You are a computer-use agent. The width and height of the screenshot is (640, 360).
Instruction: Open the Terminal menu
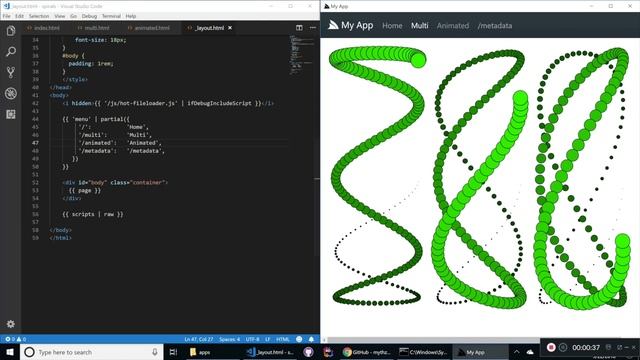coord(111,16)
